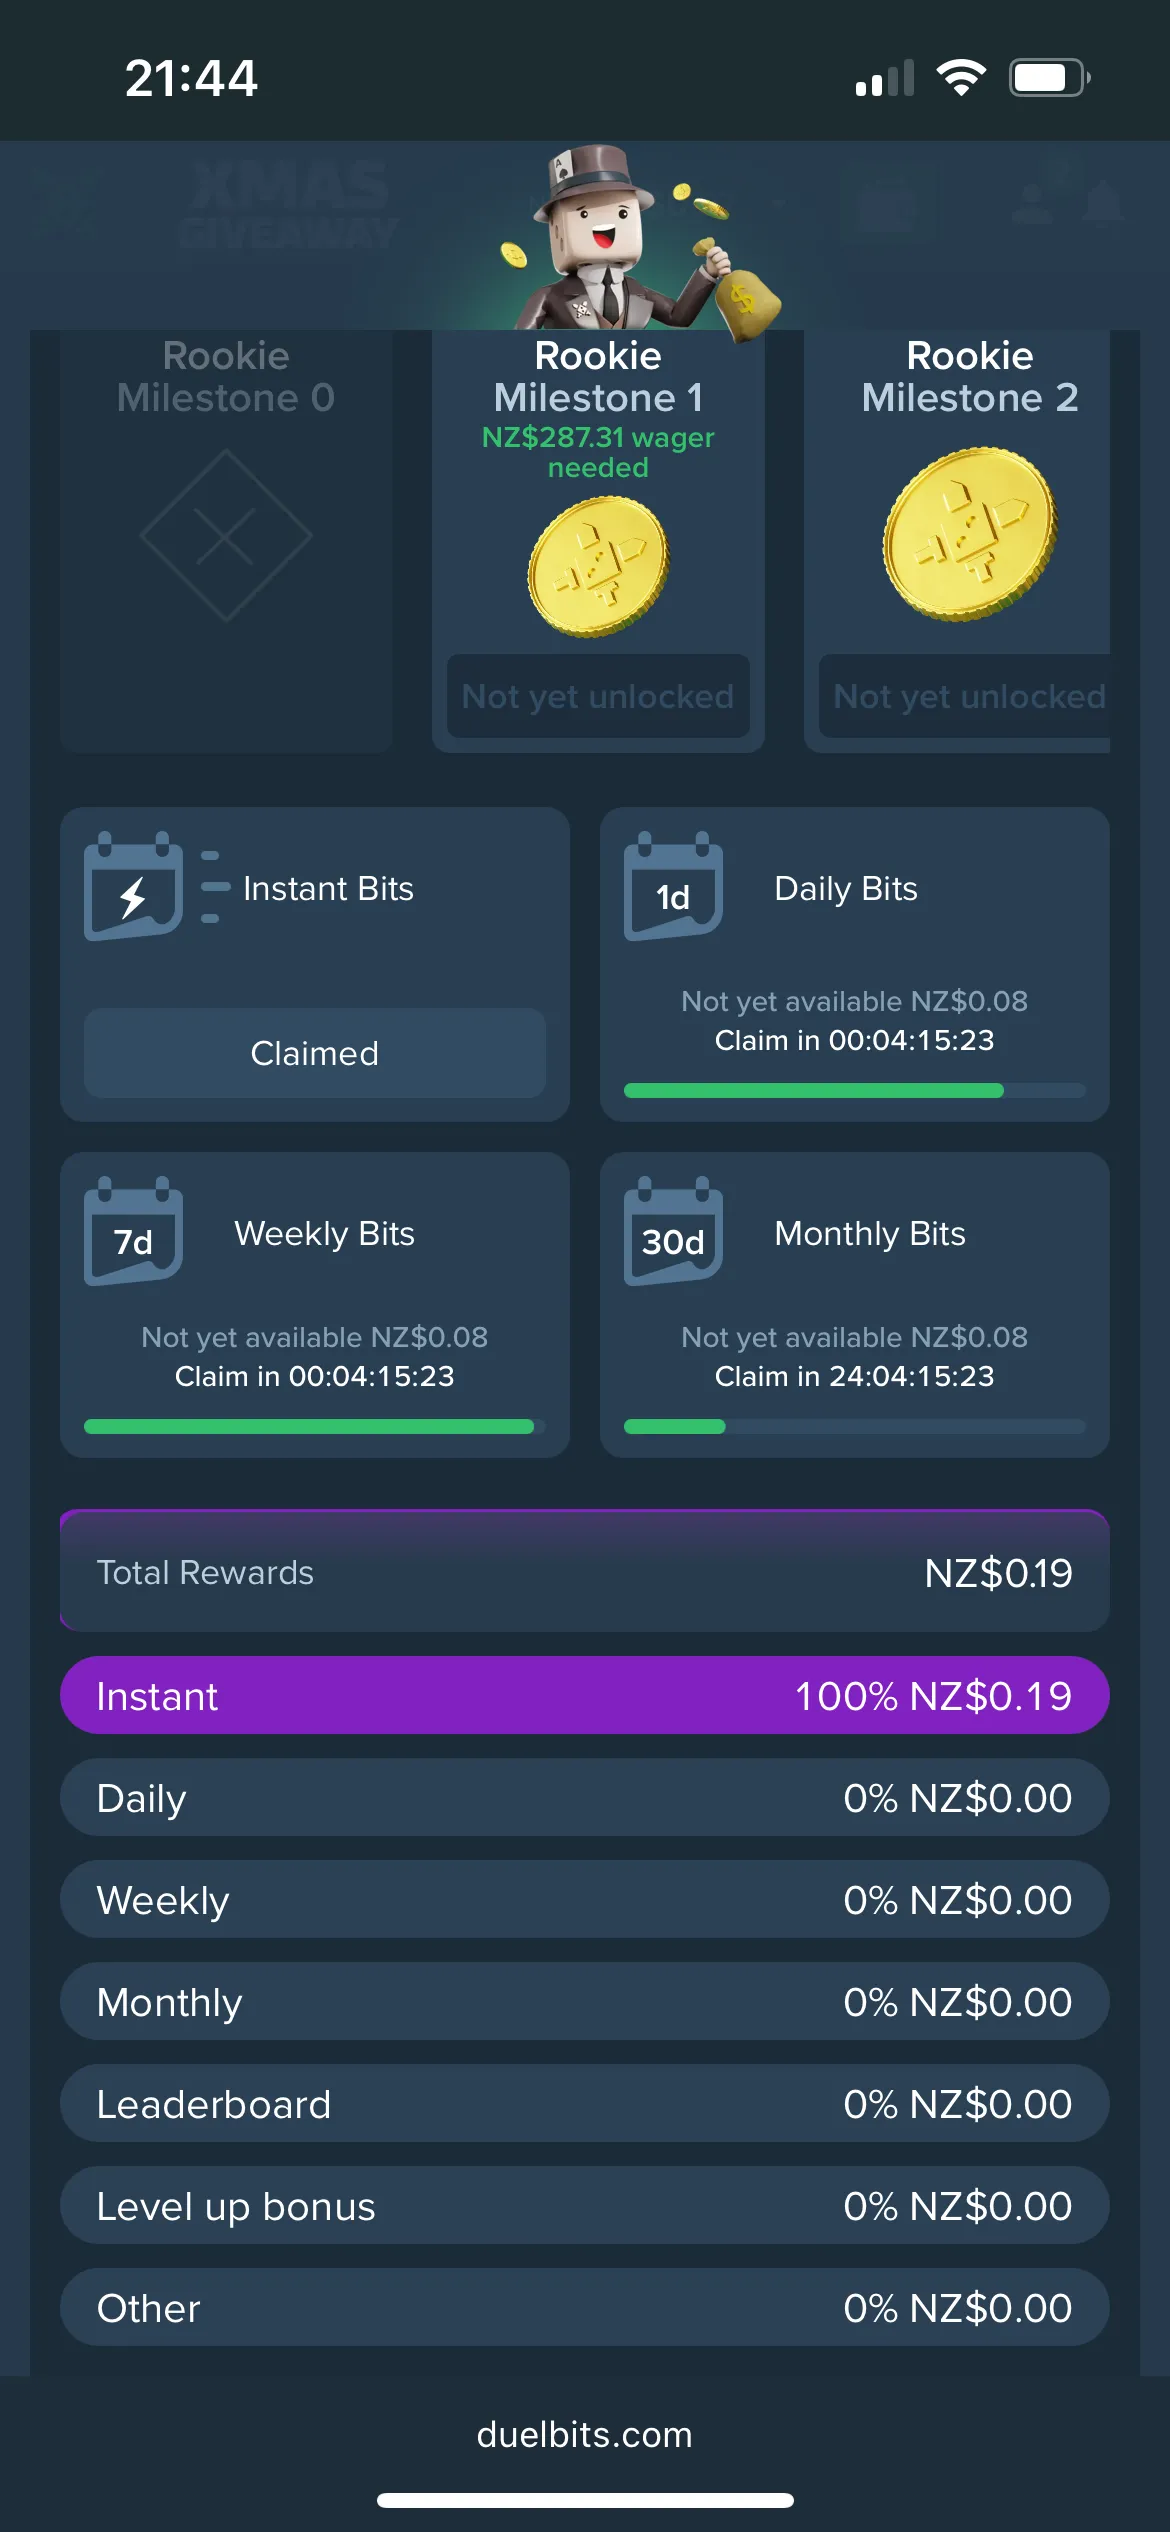The image size is (1170, 2532).
Task: Tap the Rookie Milestone 2 gold coin
Action: click(x=969, y=534)
